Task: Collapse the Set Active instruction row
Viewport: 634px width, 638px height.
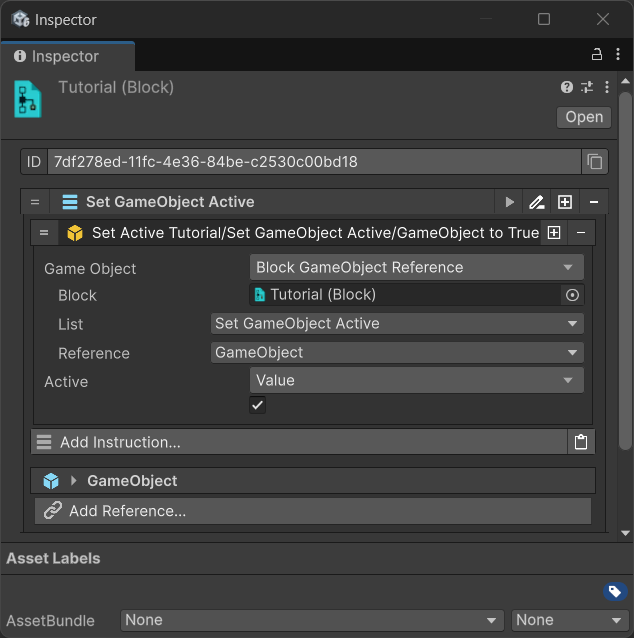Action: click(580, 233)
